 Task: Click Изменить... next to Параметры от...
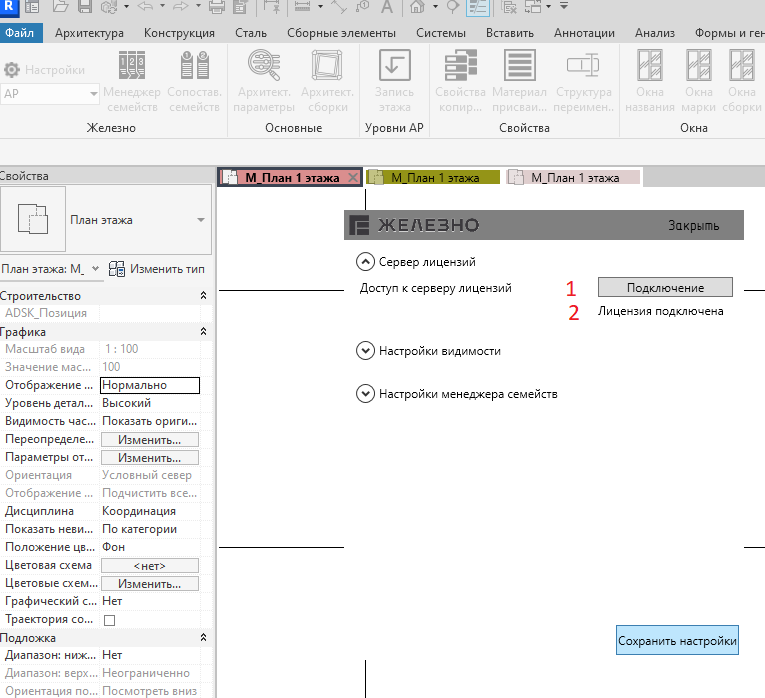[x=149, y=458]
